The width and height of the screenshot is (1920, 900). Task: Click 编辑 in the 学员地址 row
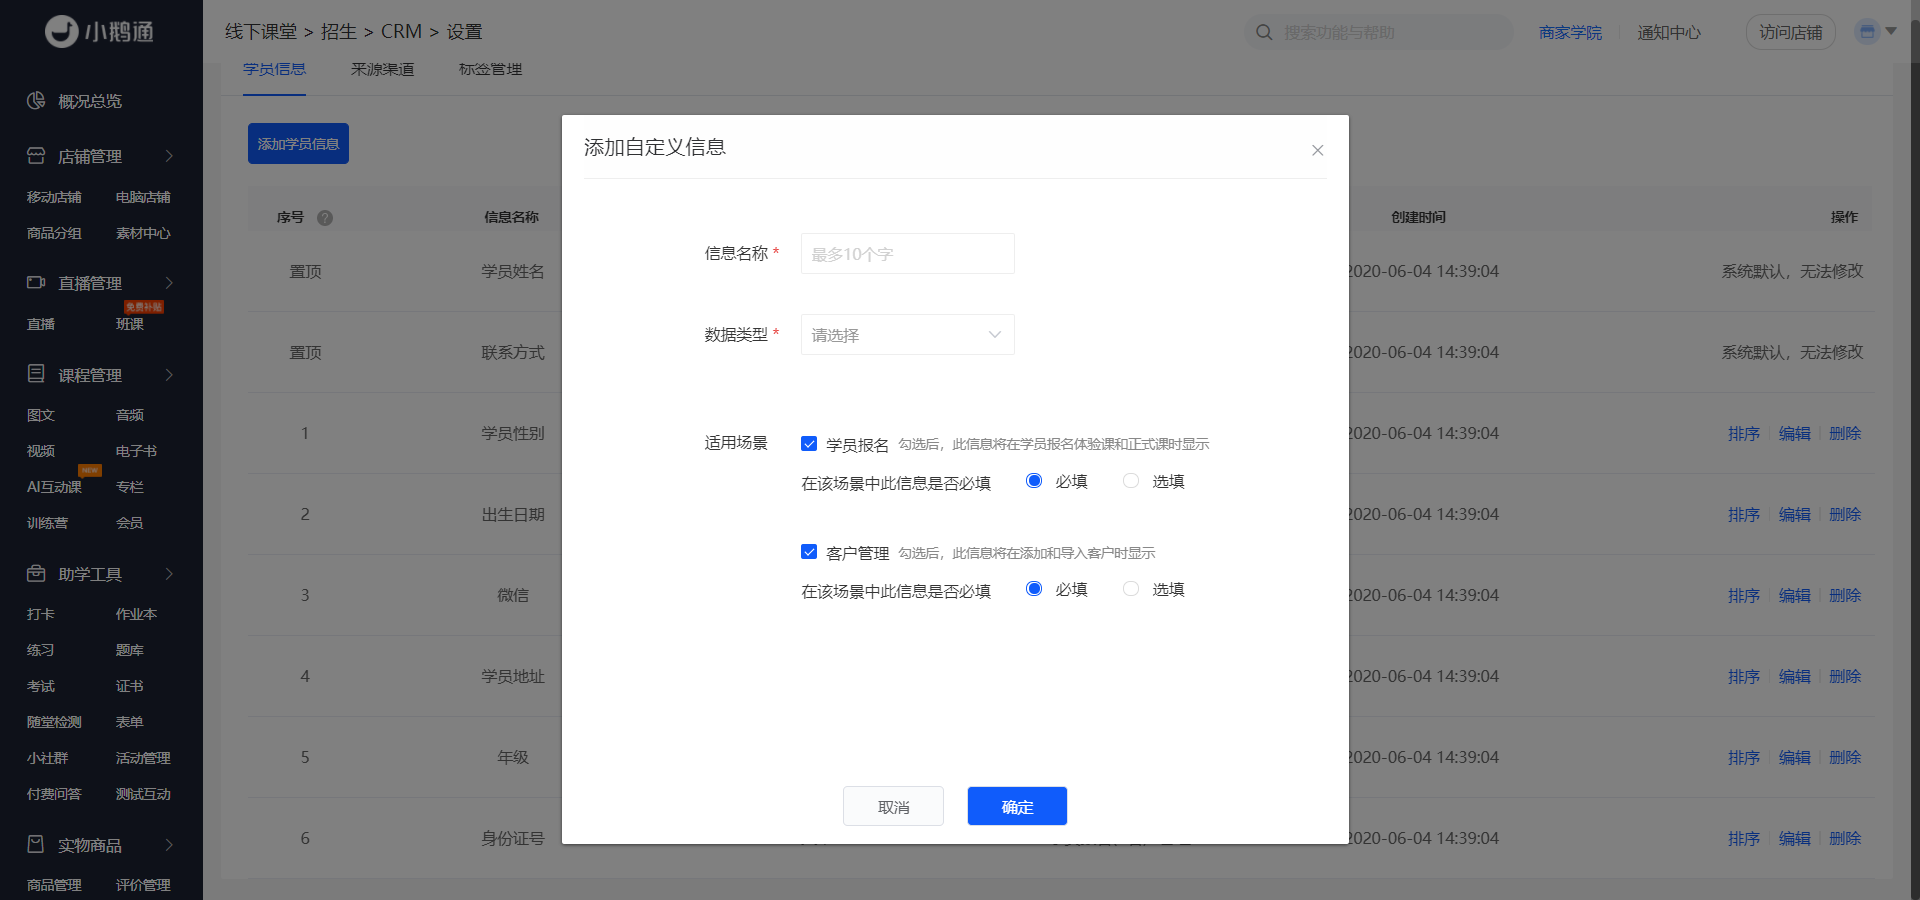(1794, 676)
